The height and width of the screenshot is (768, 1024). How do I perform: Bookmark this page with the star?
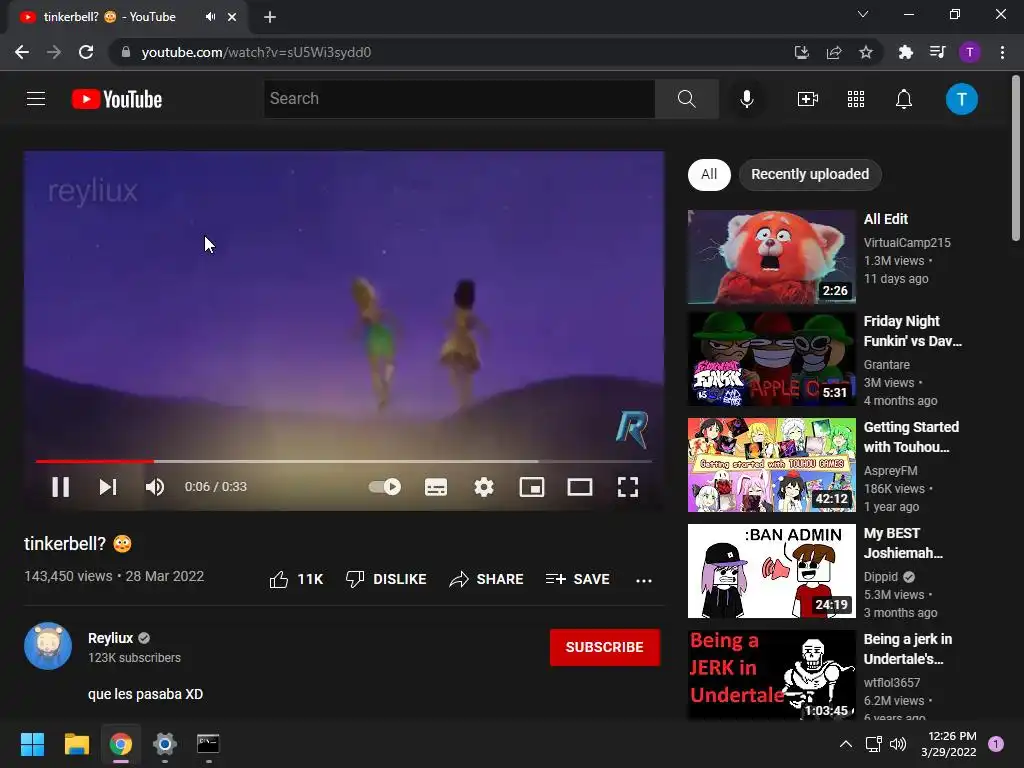tap(866, 52)
